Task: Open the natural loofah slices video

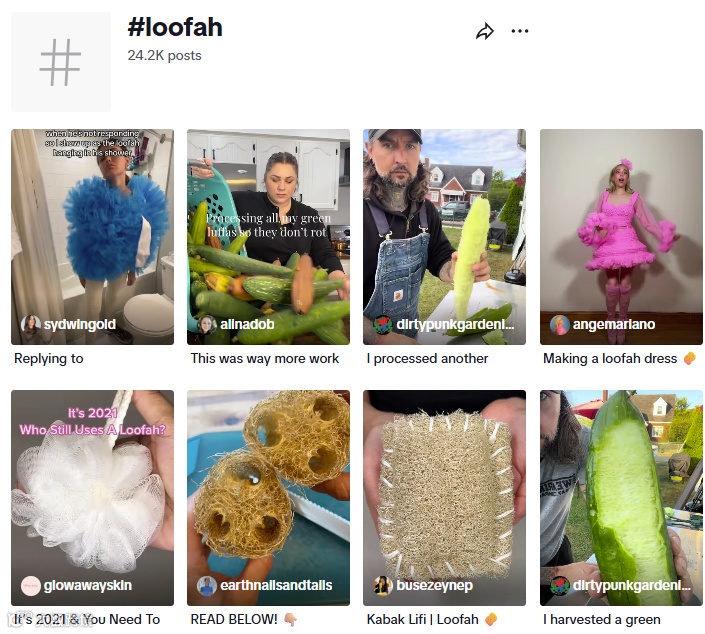Action: tap(268, 498)
